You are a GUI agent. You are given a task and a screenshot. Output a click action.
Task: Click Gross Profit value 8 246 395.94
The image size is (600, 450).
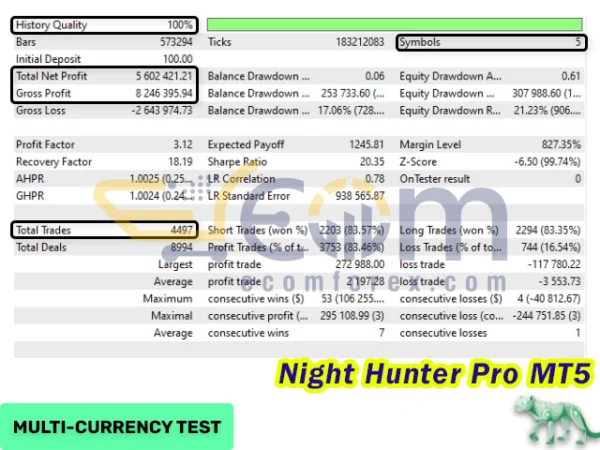(164, 93)
